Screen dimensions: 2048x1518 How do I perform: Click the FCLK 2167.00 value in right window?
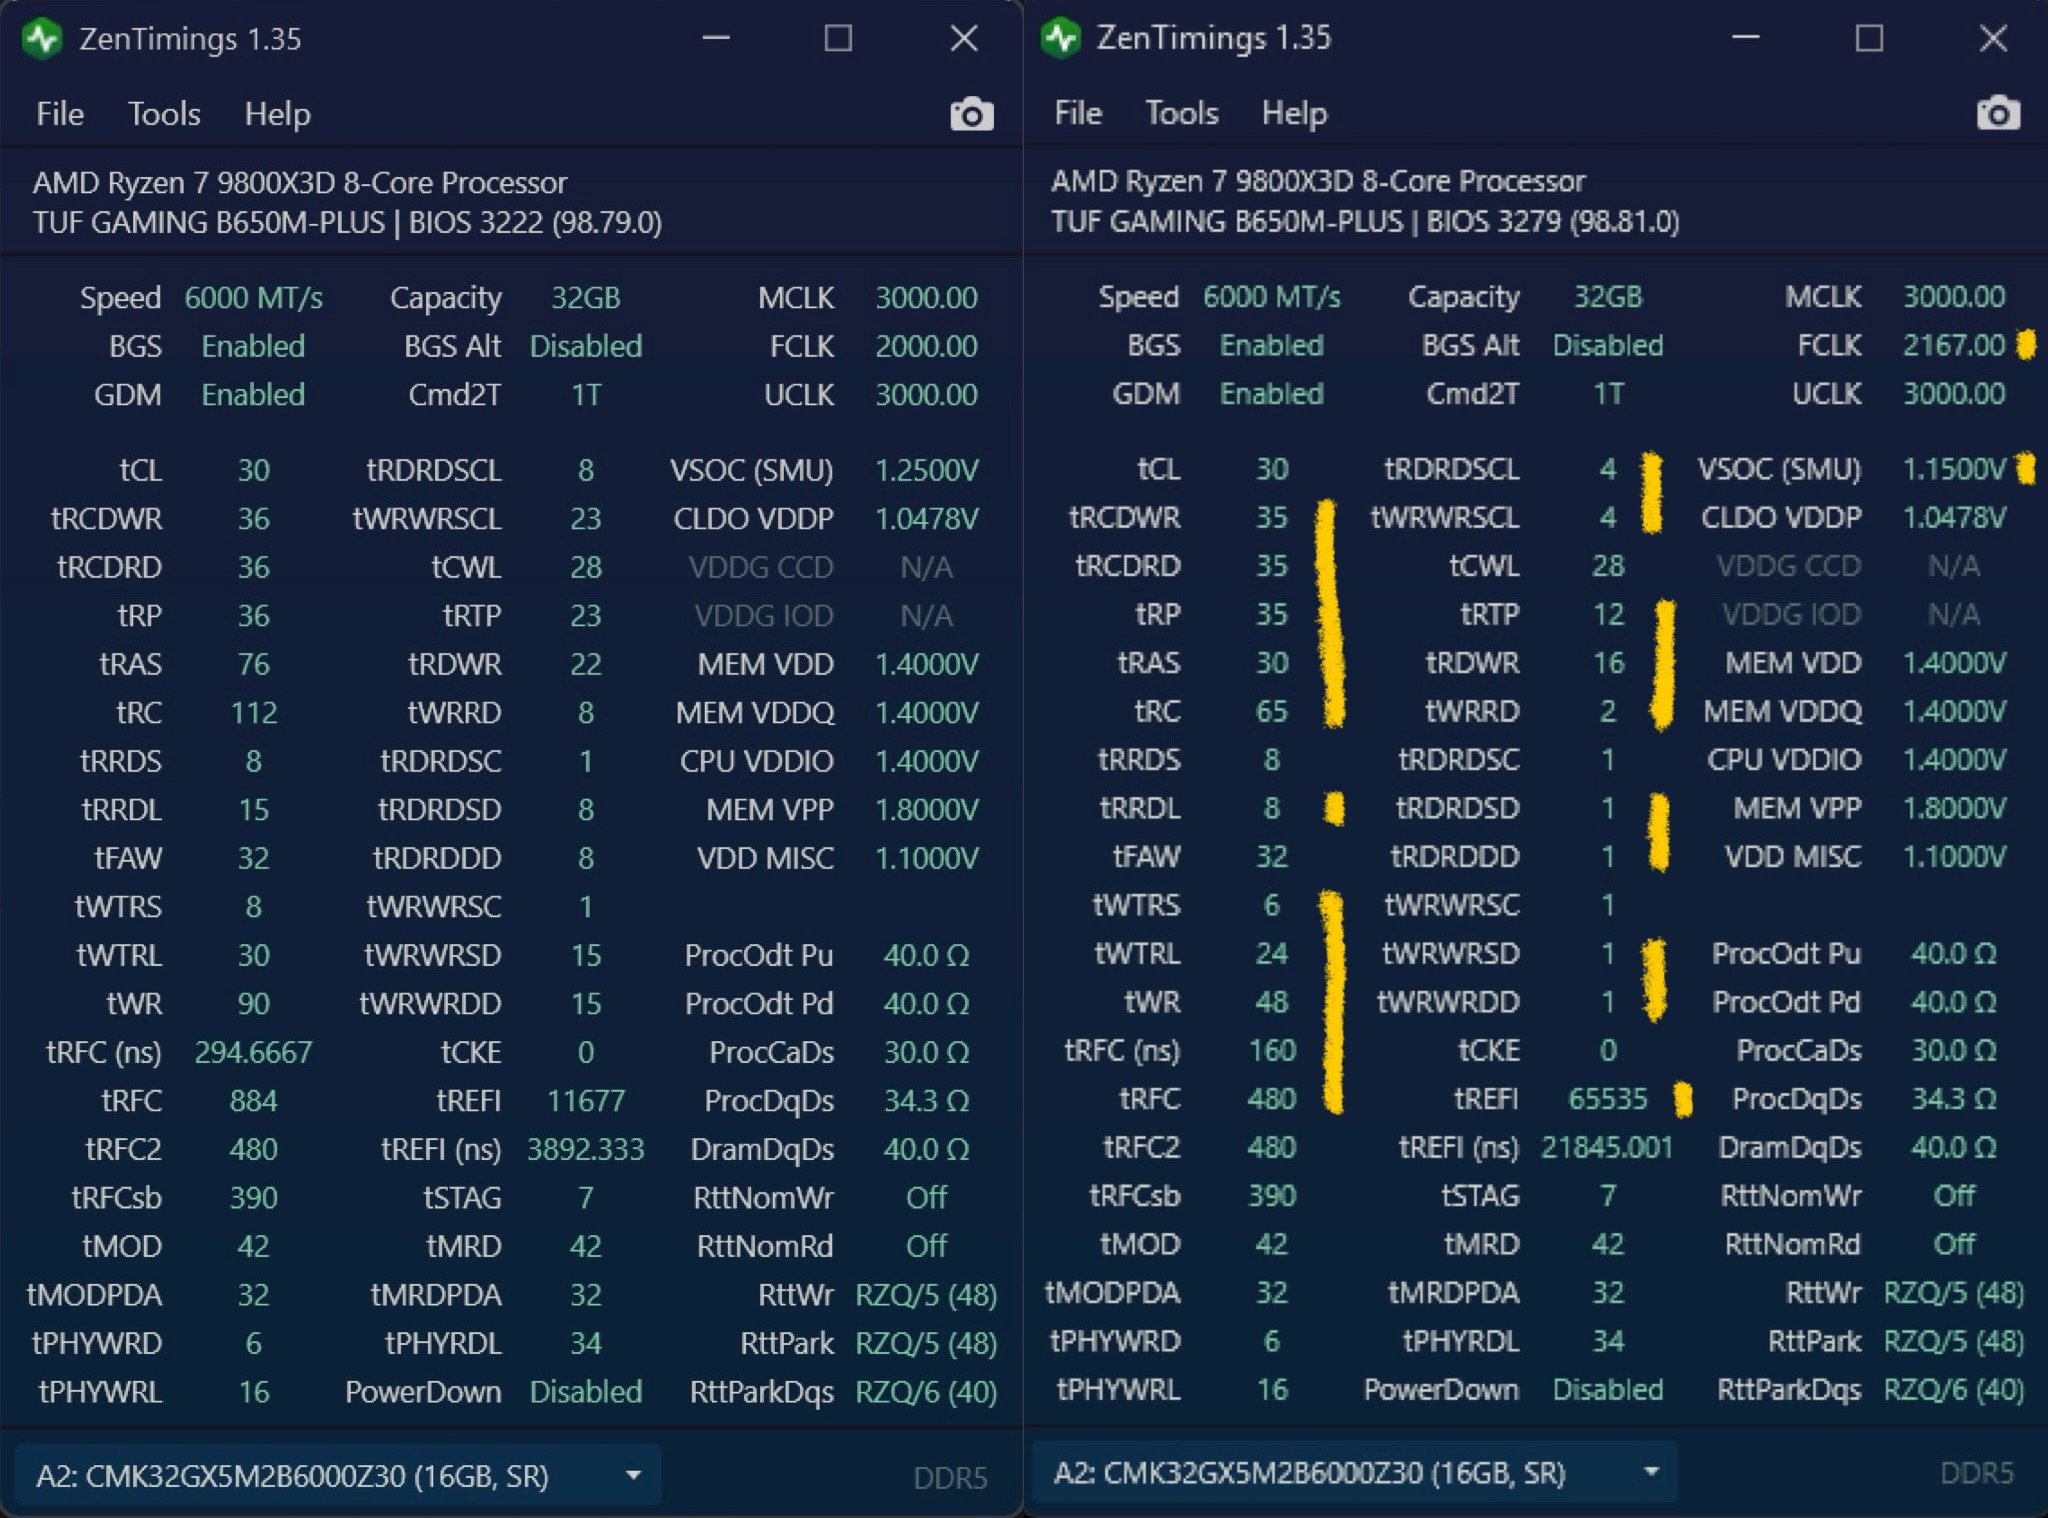click(1953, 345)
